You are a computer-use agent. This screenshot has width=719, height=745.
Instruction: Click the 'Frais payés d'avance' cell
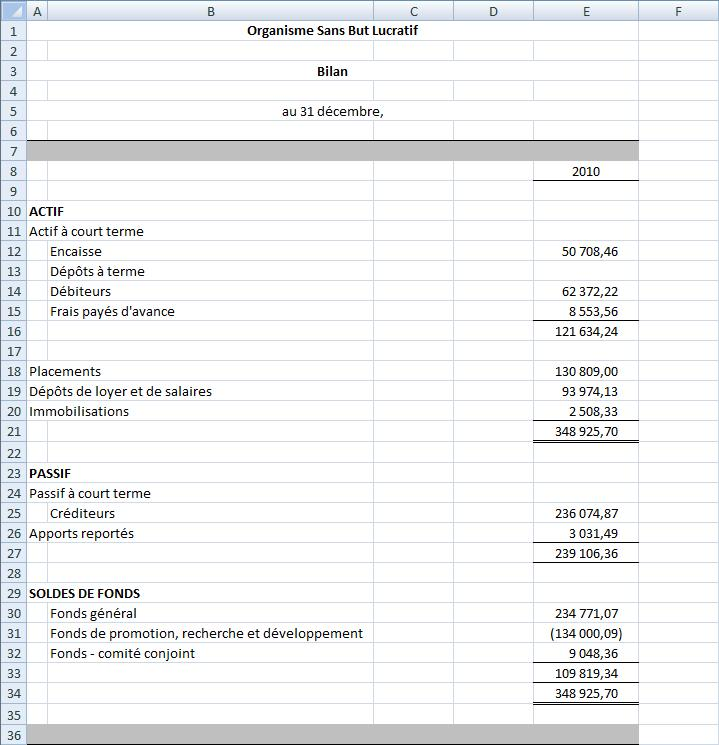[112, 311]
